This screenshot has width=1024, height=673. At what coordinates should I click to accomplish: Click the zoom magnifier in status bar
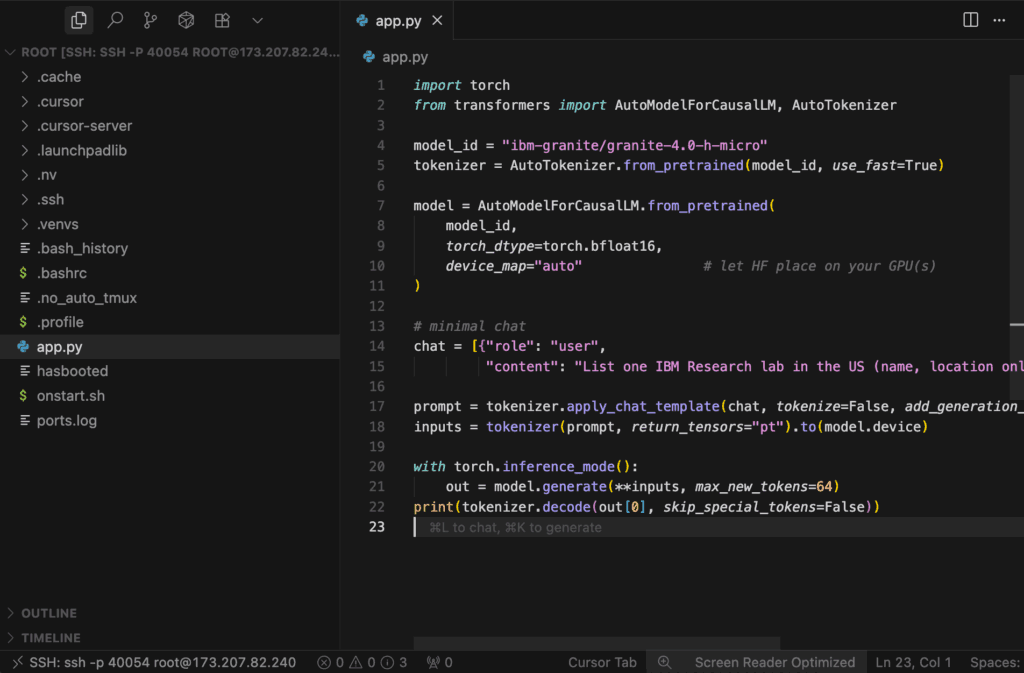(x=661, y=662)
